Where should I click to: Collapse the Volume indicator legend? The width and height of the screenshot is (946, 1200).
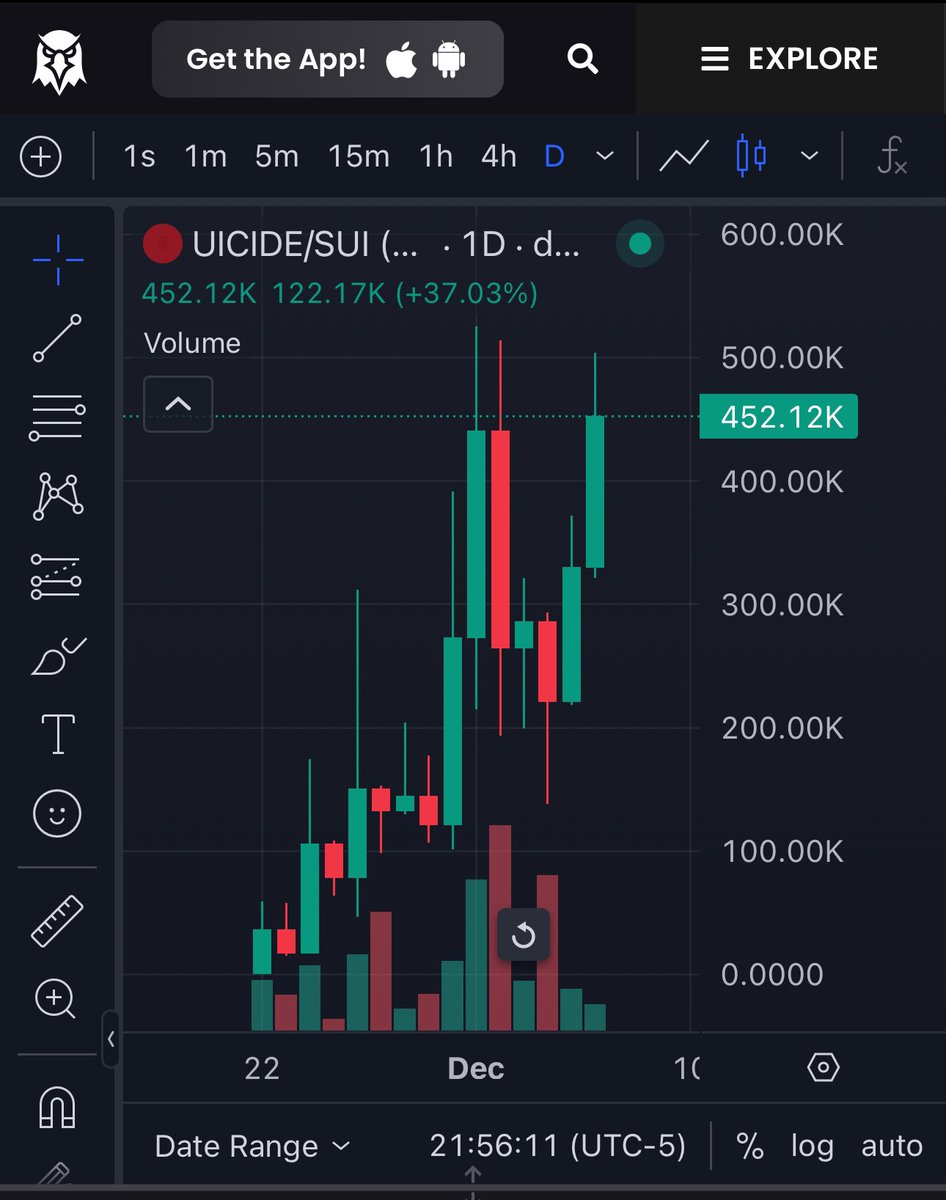pyautogui.click(x=178, y=404)
